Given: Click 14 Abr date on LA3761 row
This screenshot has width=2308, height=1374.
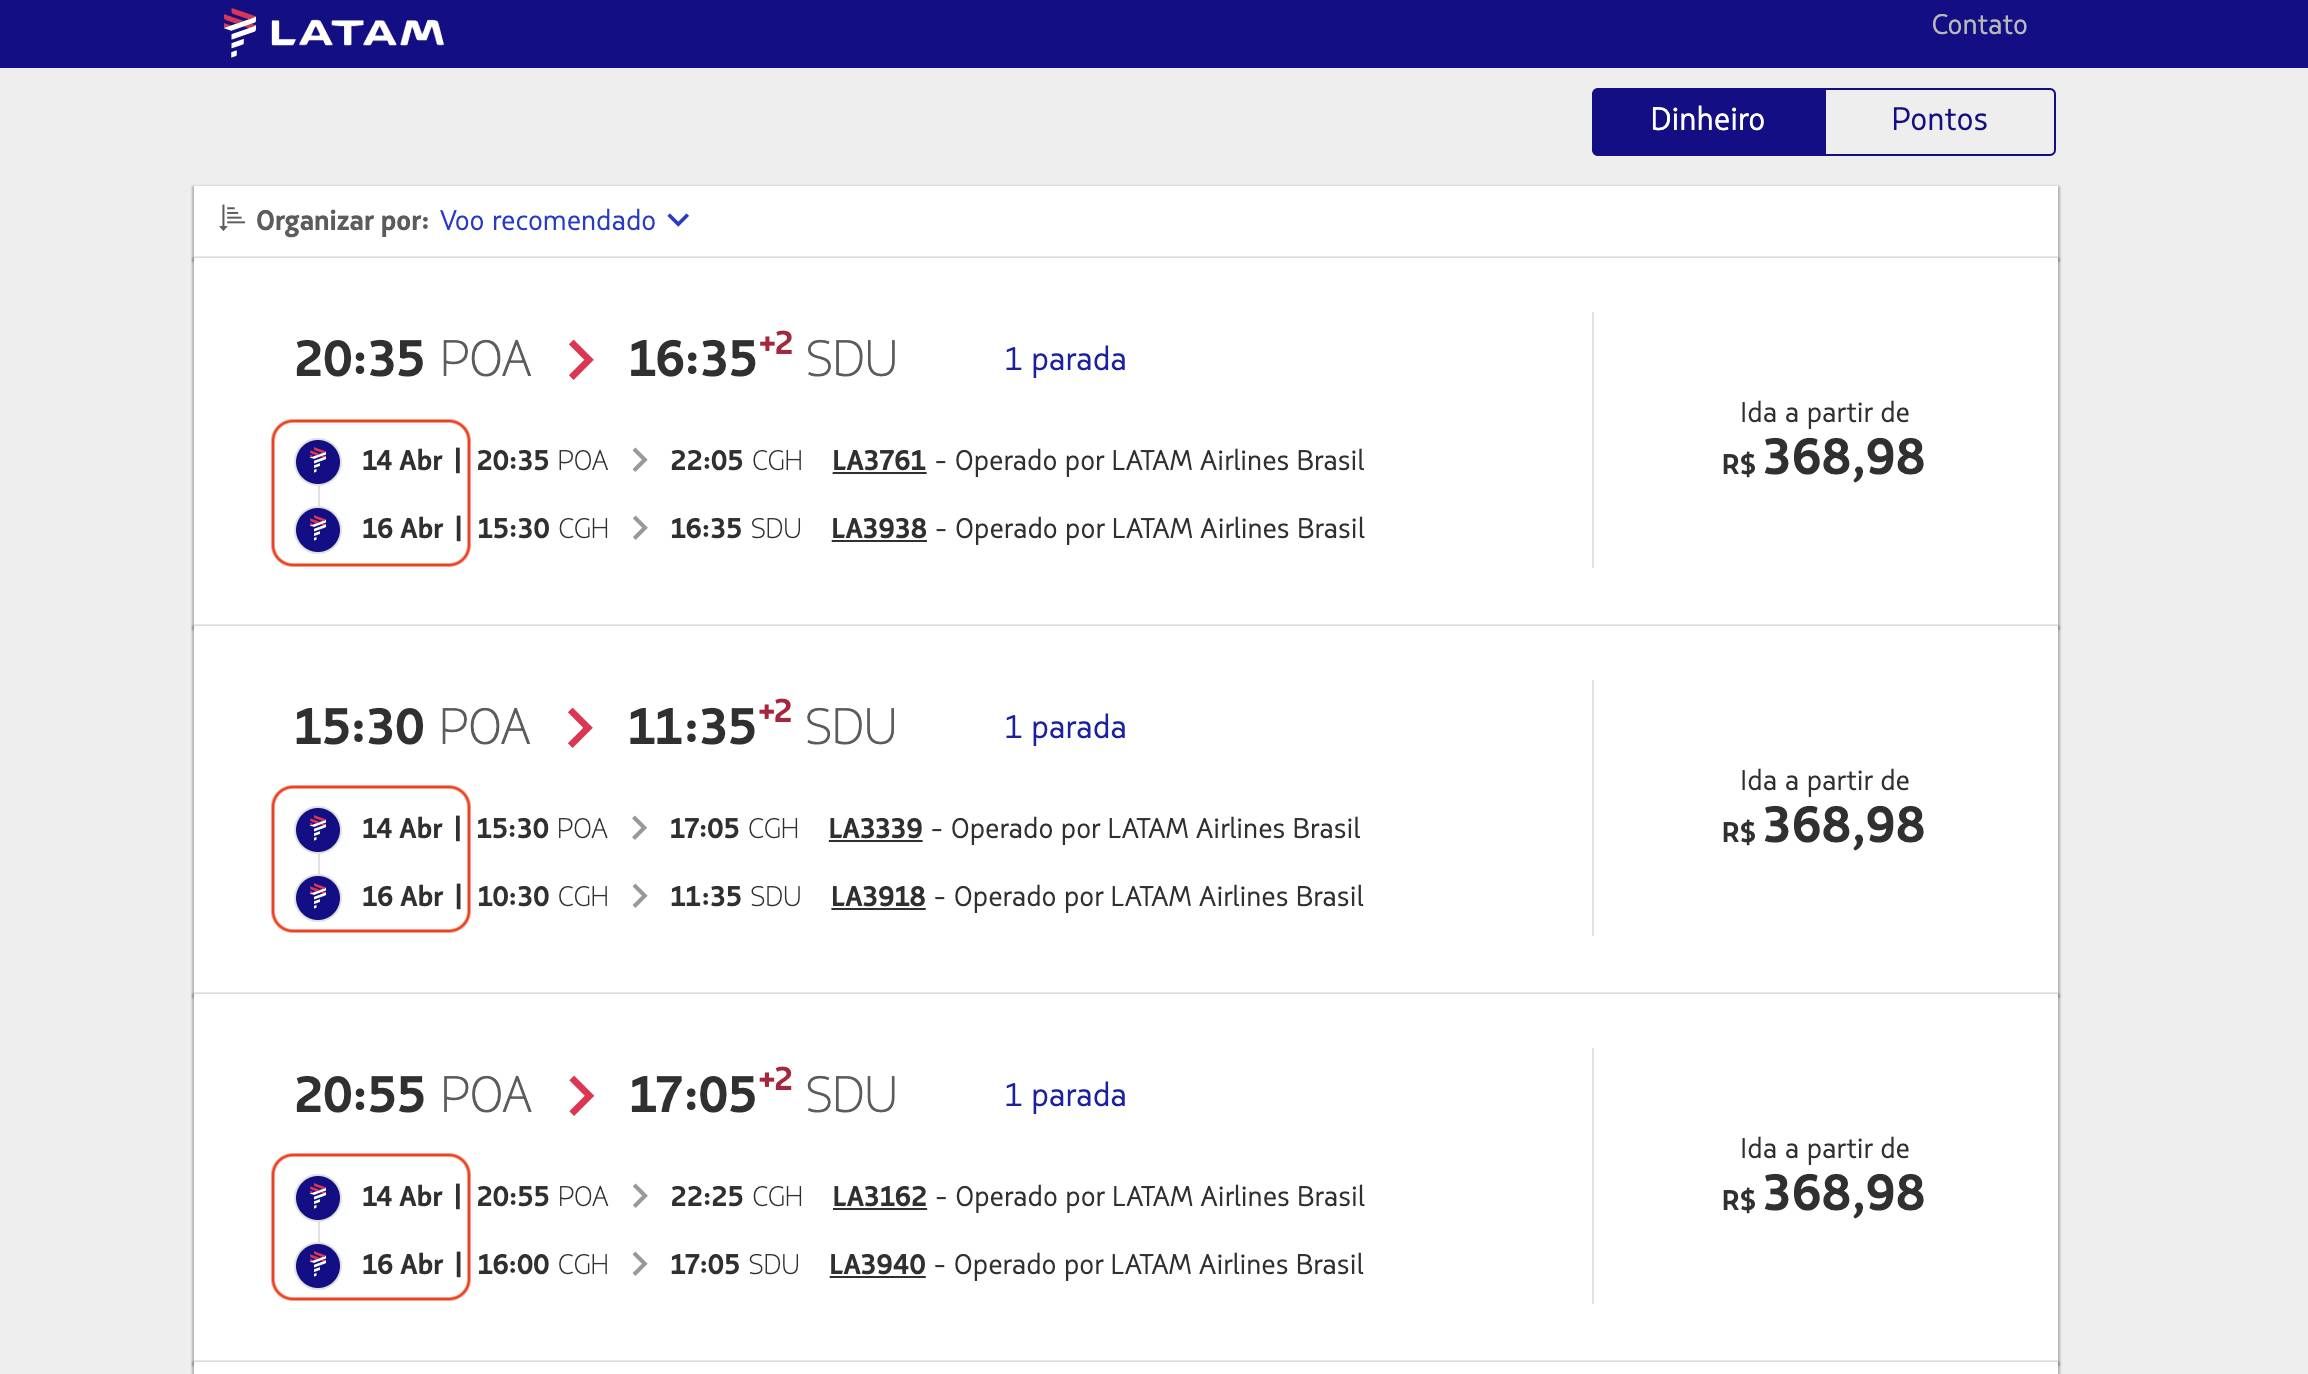Looking at the screenshot, I should pos(402,461).
